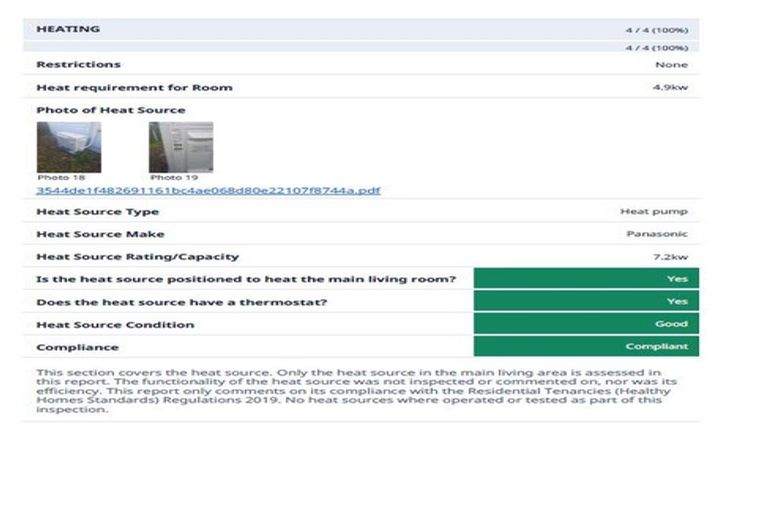This screenshot has width=768, height=512.
Task: Click Heat Source Rating/Capacity label
Action: 138,257
